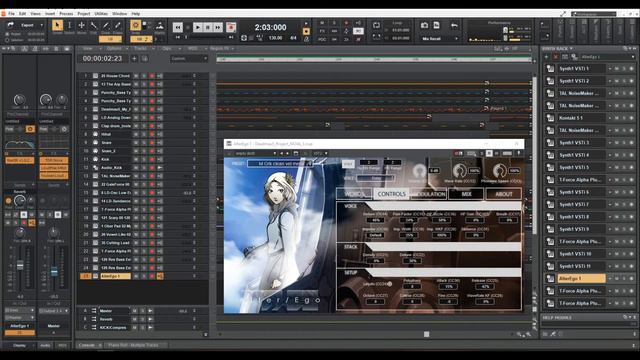Image resolution: width=640 pixels, height=360 pixels.
Task: Select the Erase tool
Action: pos(118,26)
